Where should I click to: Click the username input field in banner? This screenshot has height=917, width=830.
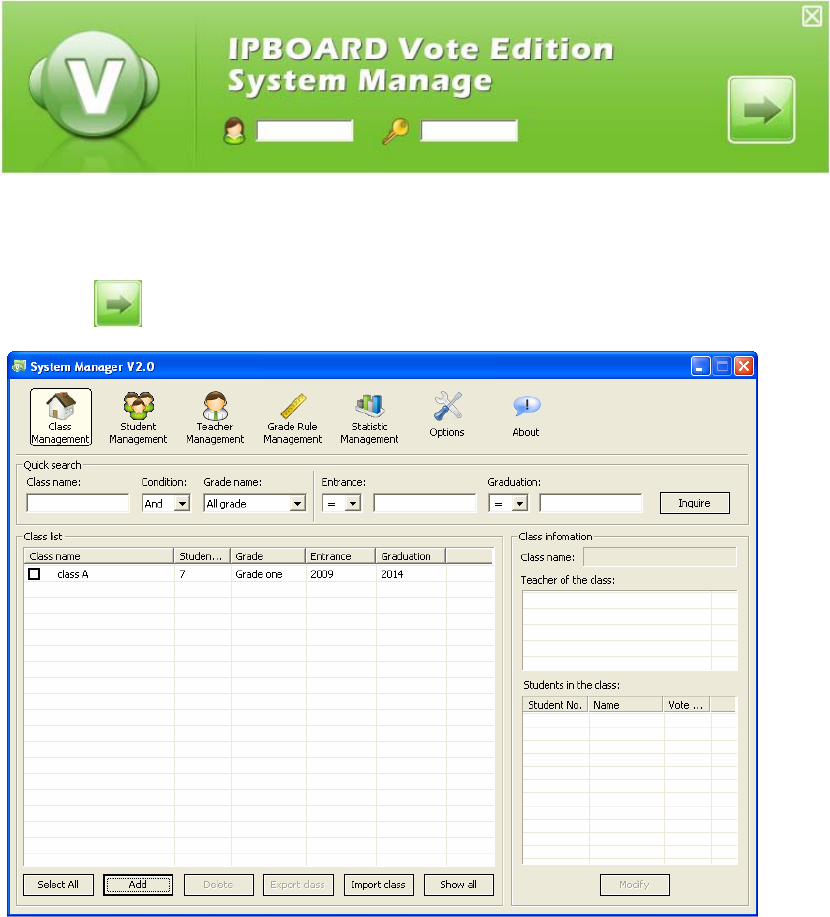coord(305,130)
